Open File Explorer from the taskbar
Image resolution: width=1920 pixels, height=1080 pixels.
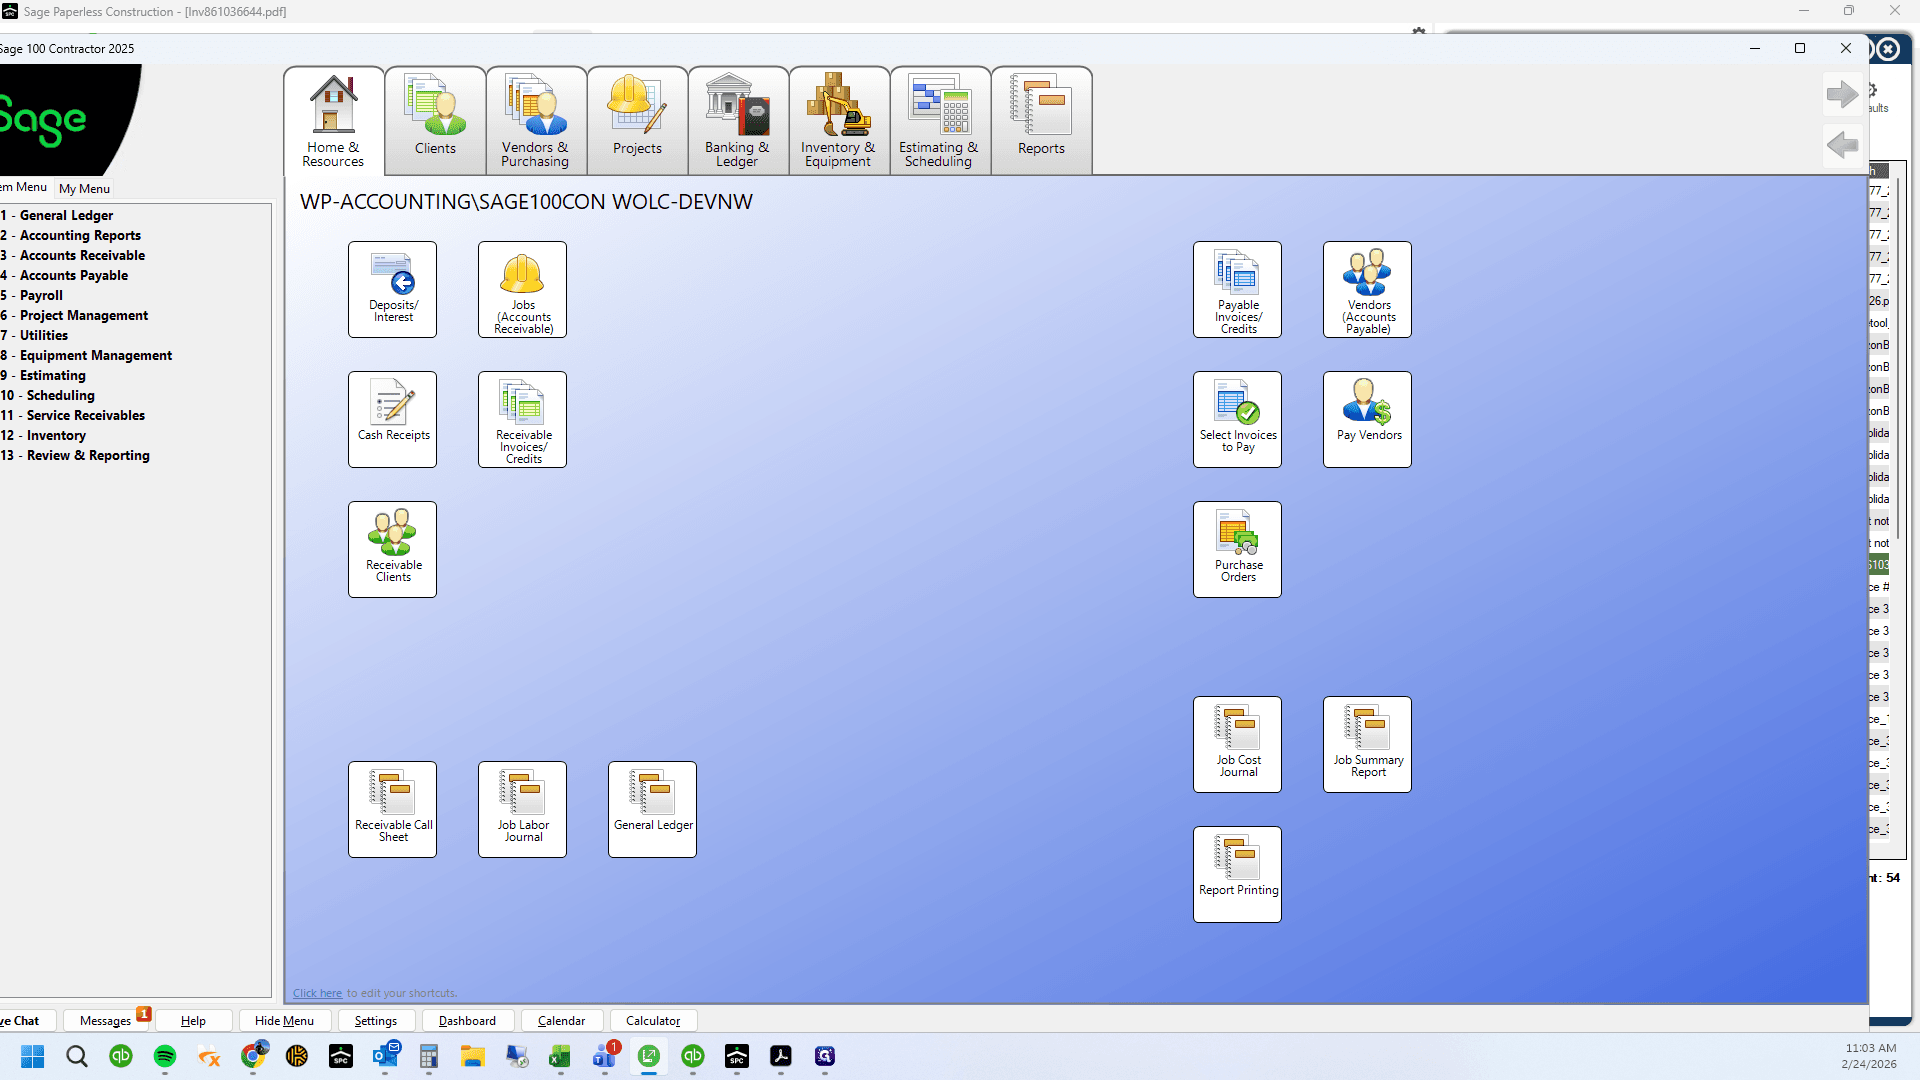pos(473,1056)
